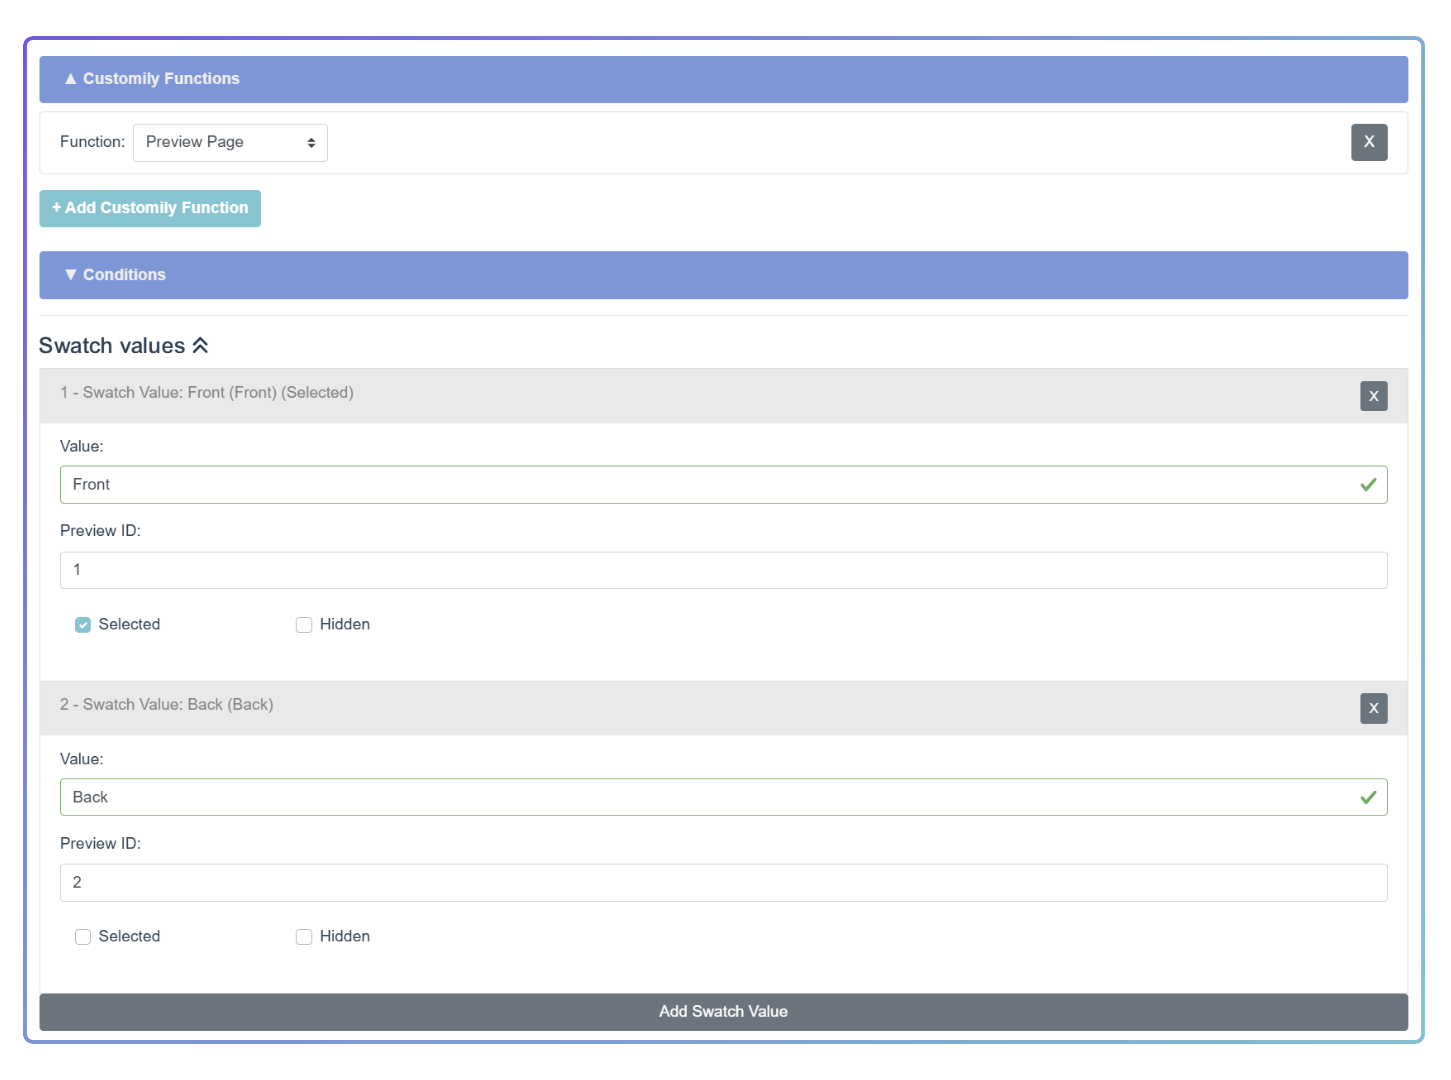Focus the Back swatch Value input
Image resolution: width=1451 pixels, height=1080 pixels.
724,797
